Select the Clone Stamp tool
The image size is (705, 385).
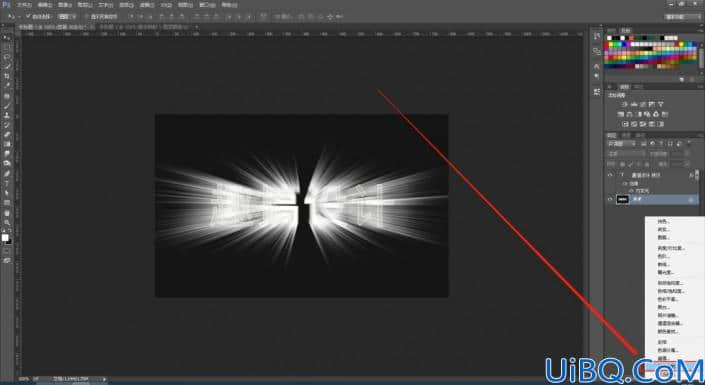point(6,115)
